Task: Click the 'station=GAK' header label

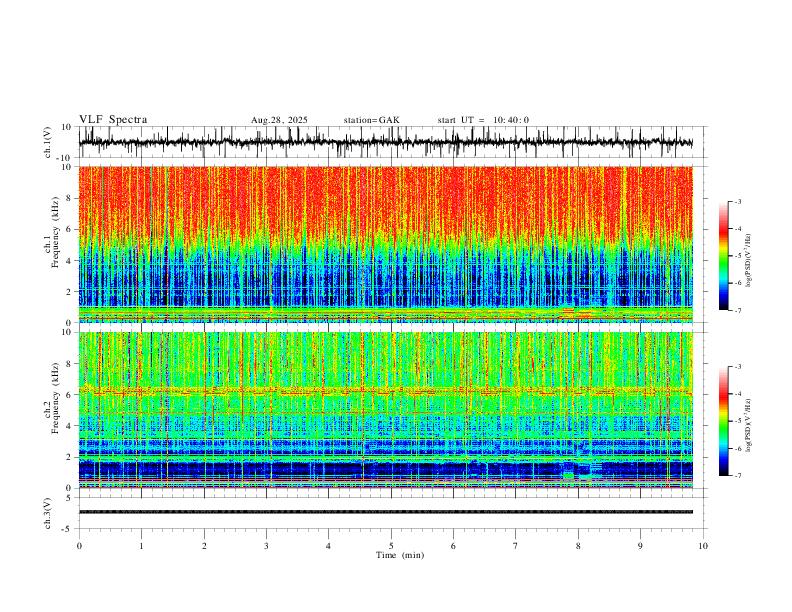Action: [372, 120]
